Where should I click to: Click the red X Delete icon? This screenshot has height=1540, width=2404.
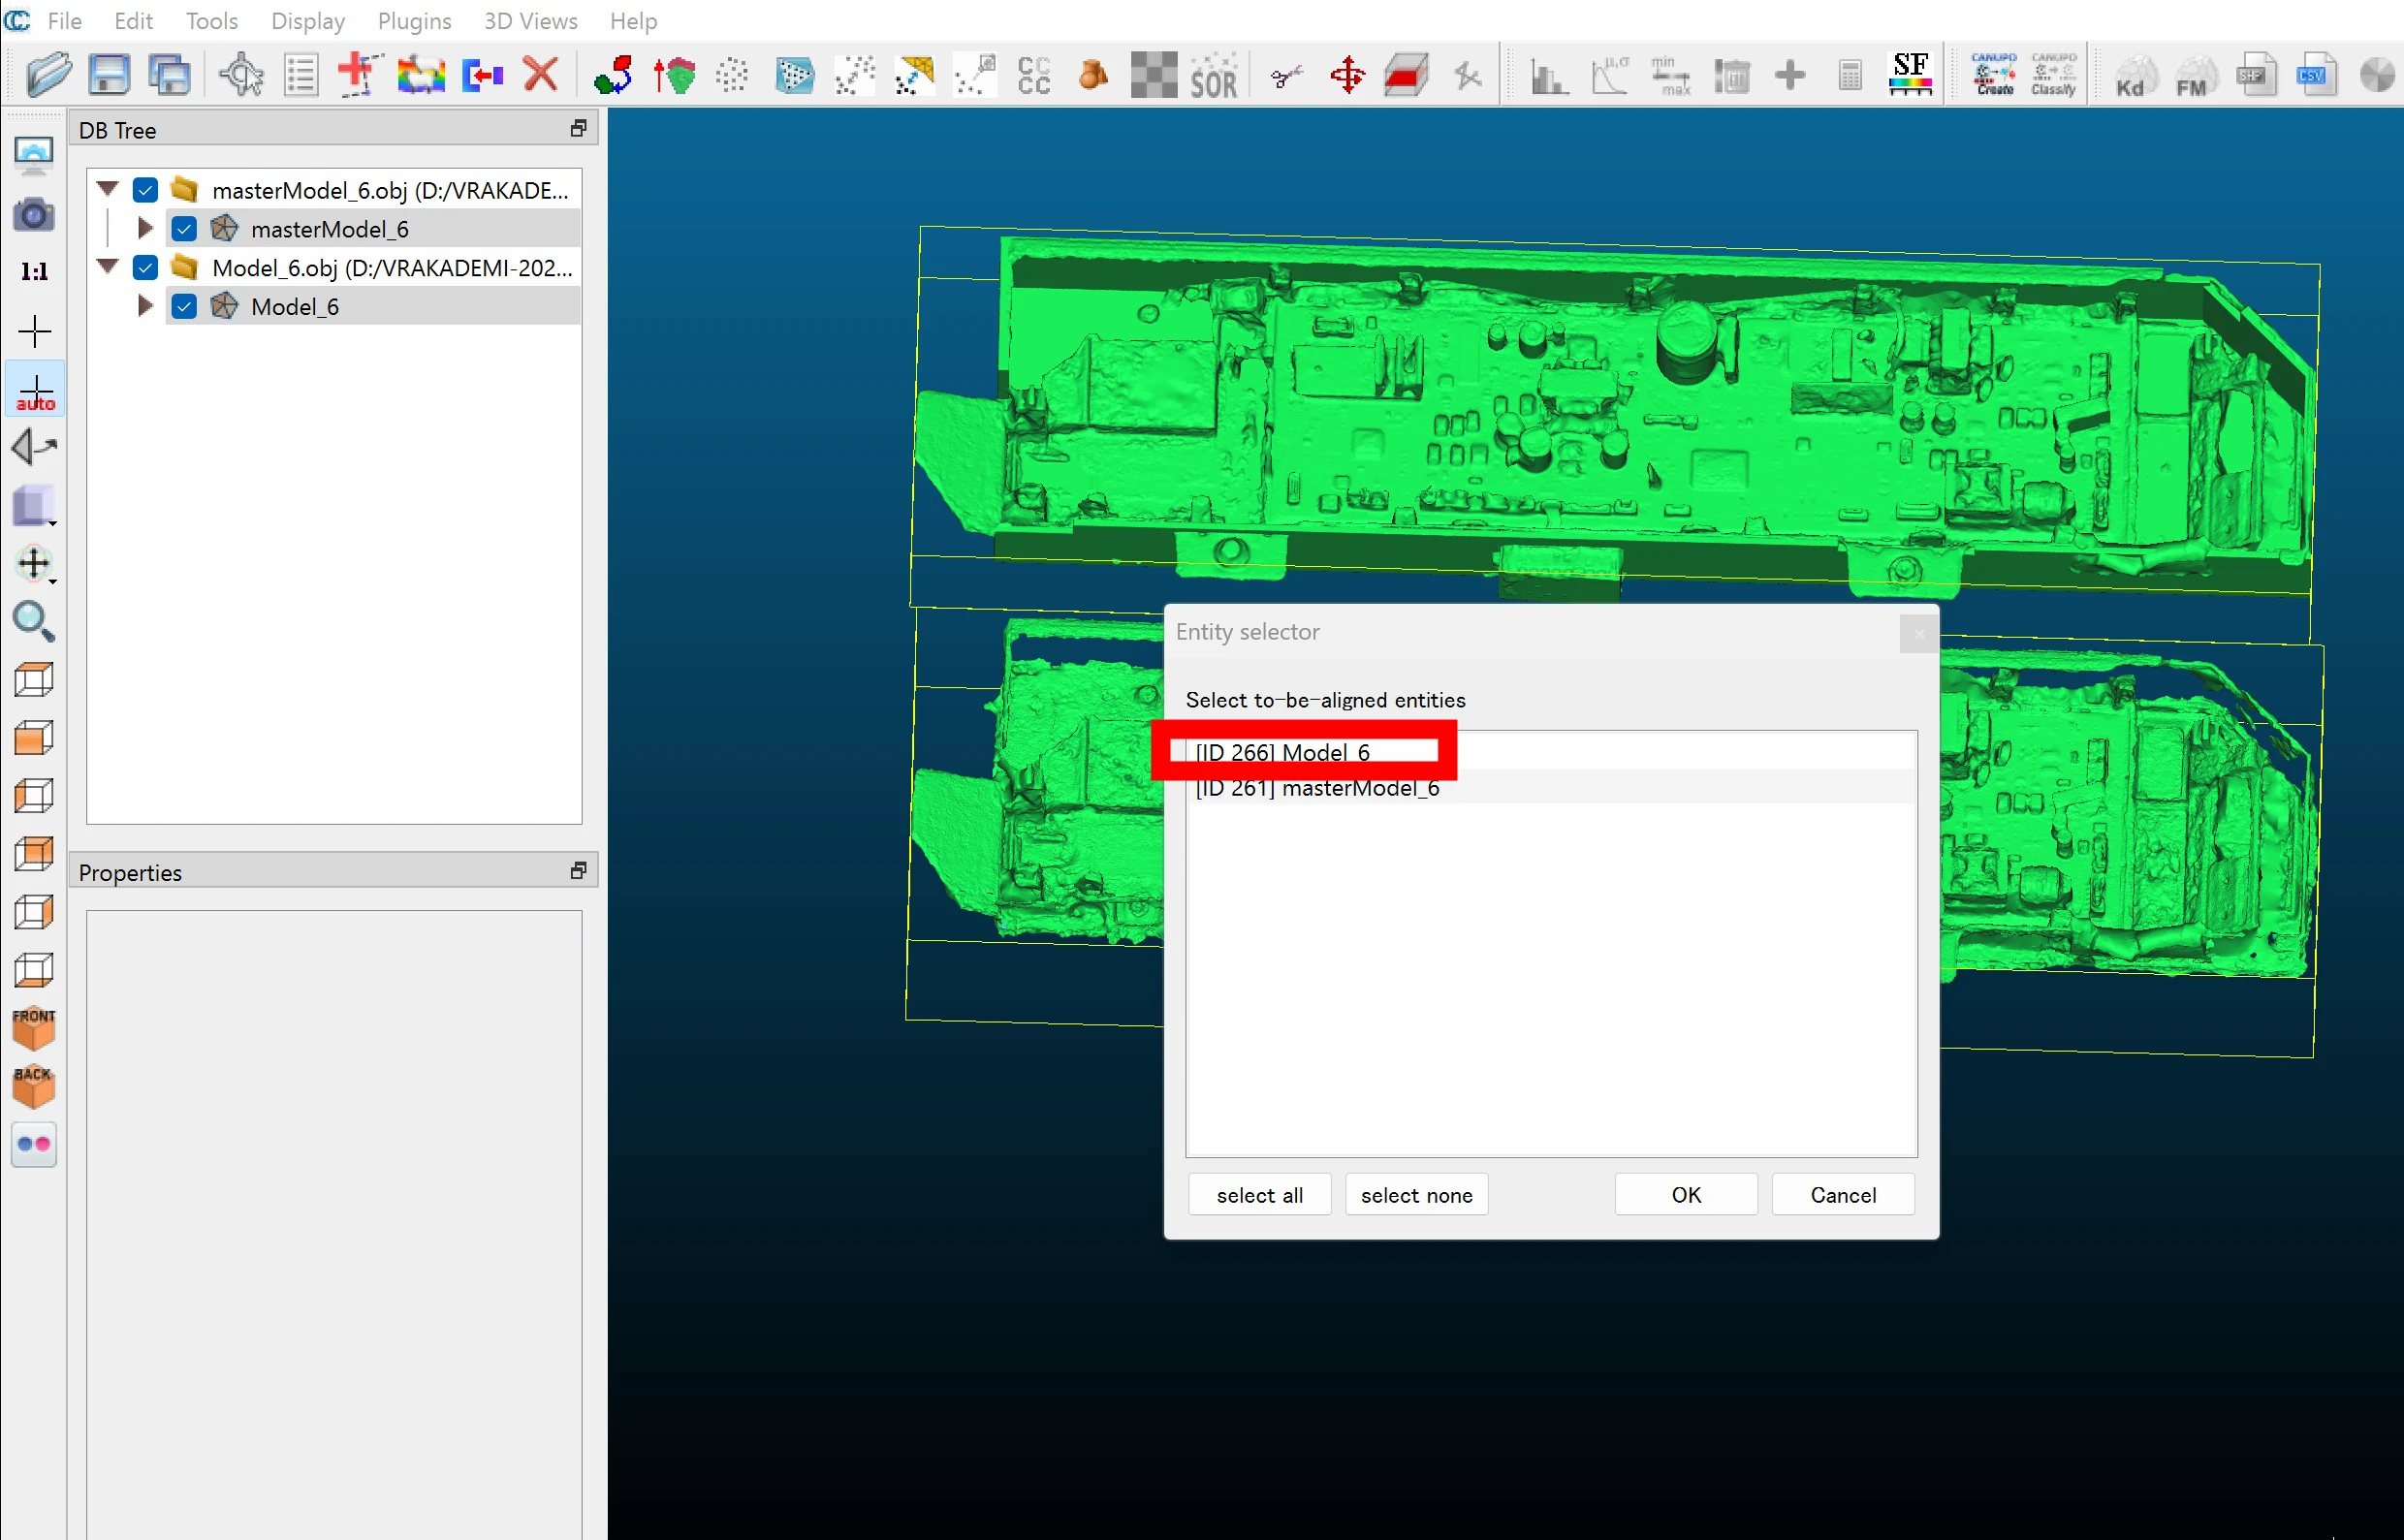(x=541, y=75)
